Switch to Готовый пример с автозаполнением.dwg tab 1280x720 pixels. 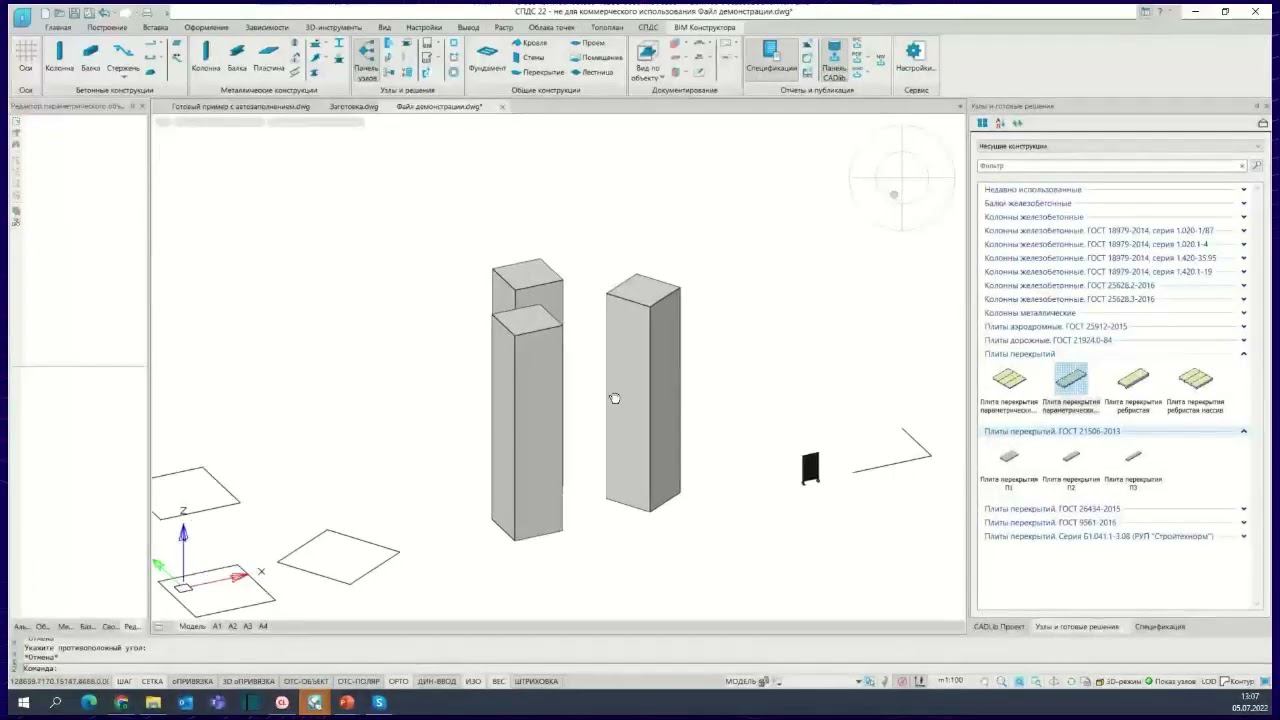pos(241,107)
